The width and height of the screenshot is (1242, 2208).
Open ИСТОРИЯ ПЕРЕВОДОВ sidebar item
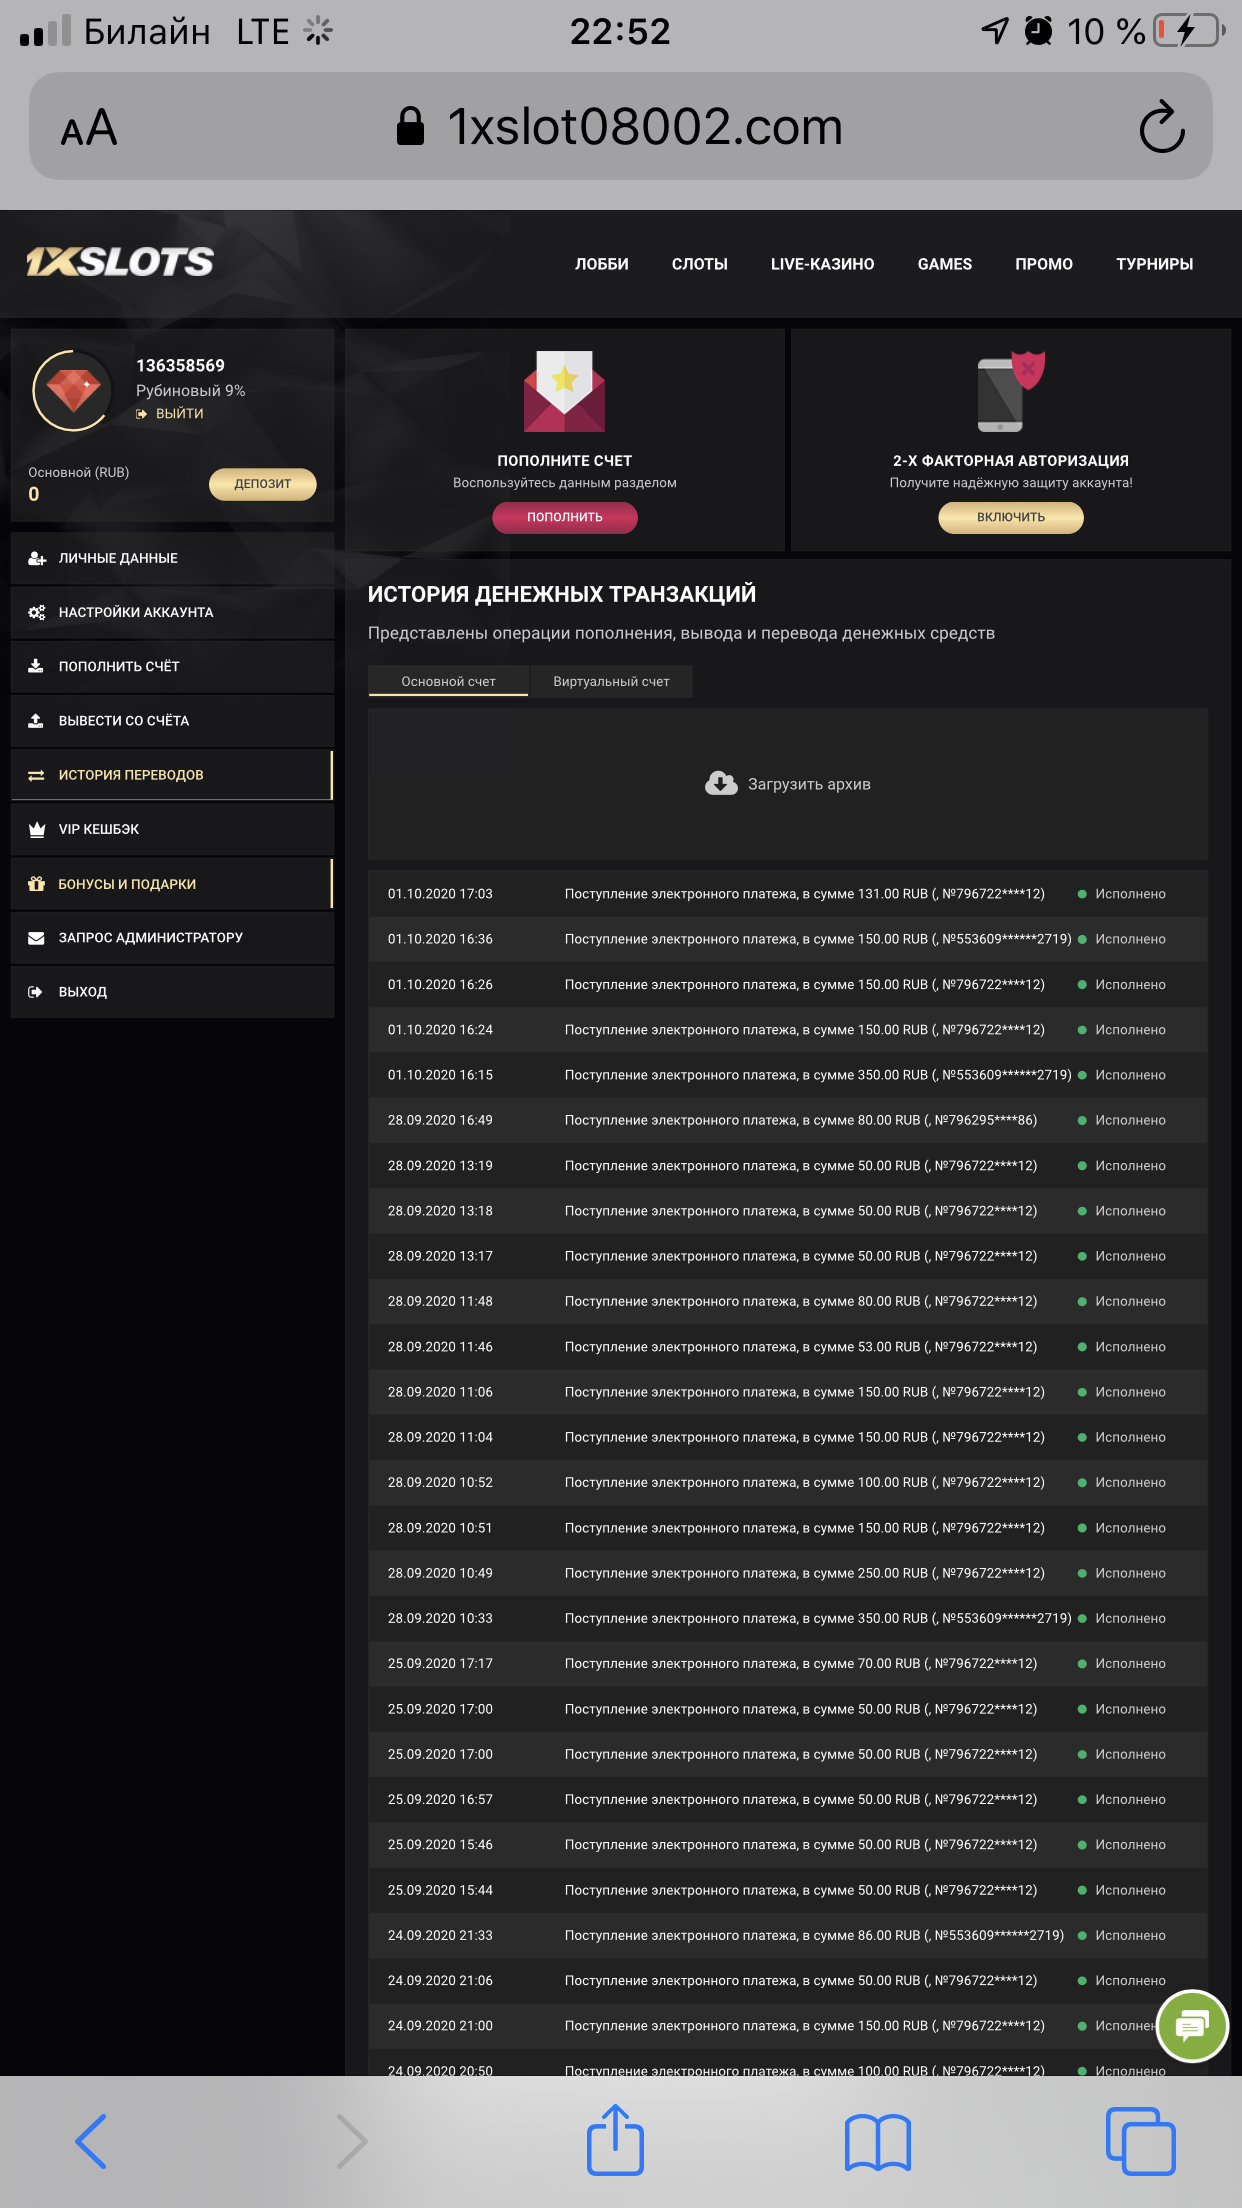tap(172, 775)
